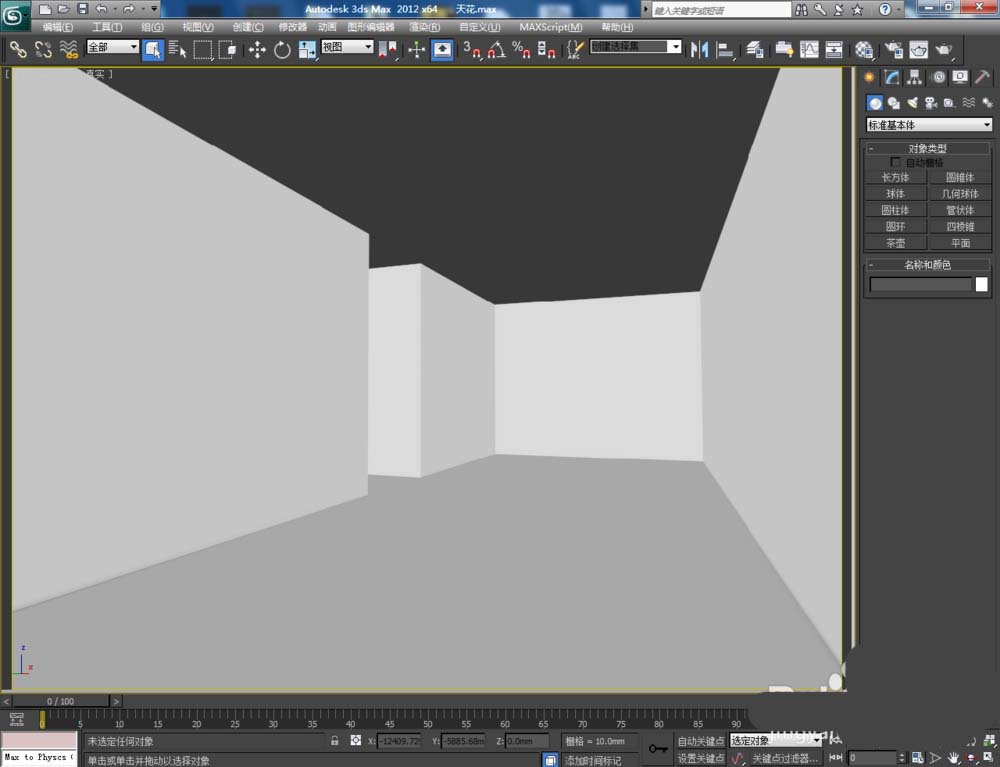Enable the 自动栅格 checkbox
This screenshot has width=1000, height=767.
click(x=896, y=162)
